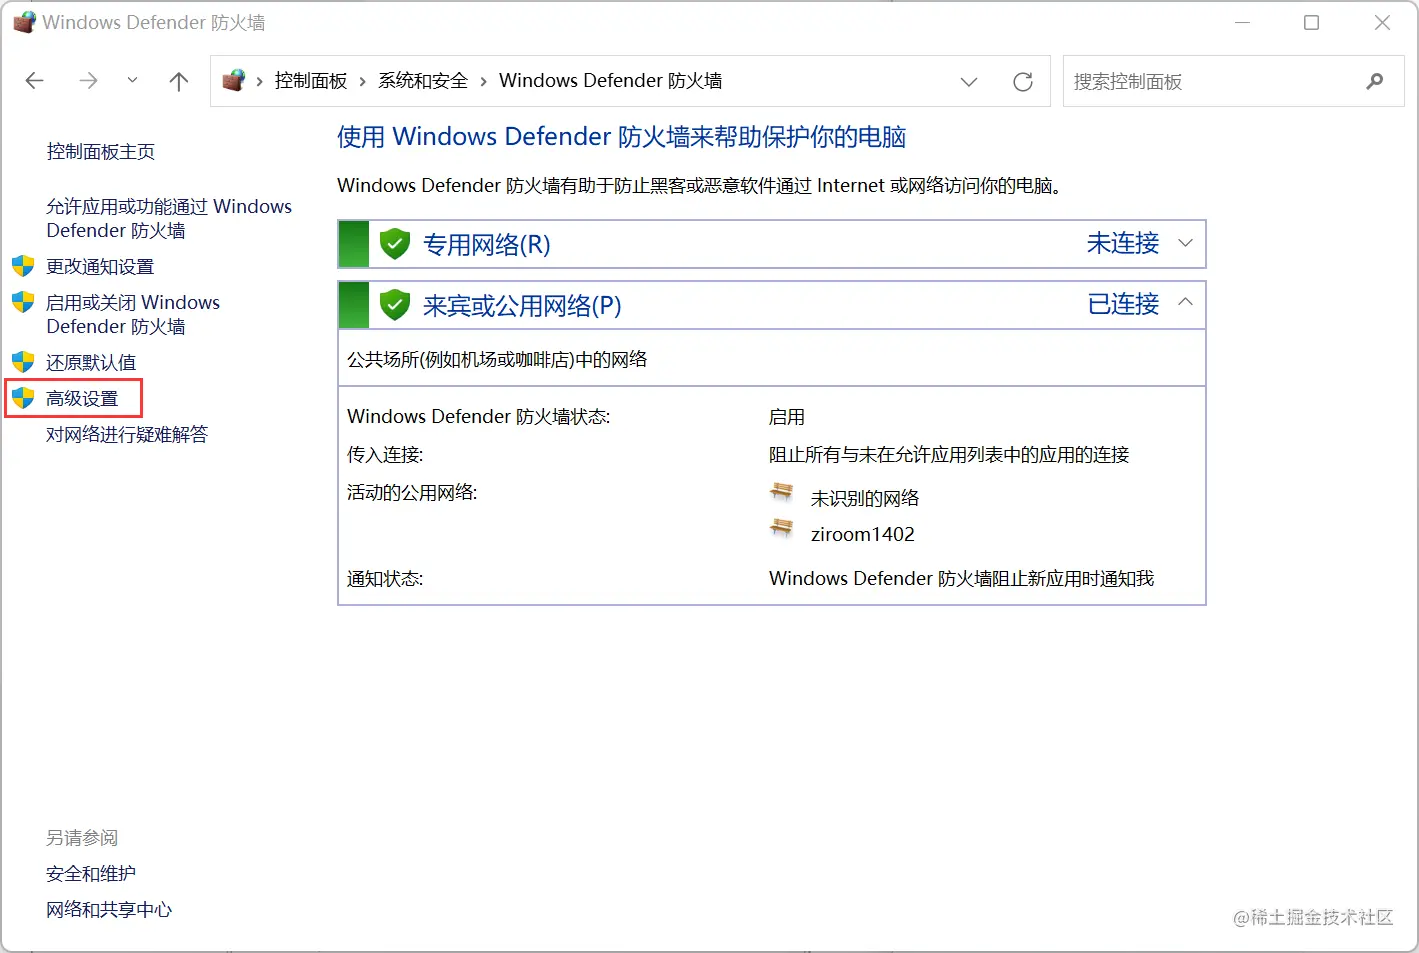Open 安全和维护 link
The width and height of the screenshot is (1419, 953).
[91, 874]
